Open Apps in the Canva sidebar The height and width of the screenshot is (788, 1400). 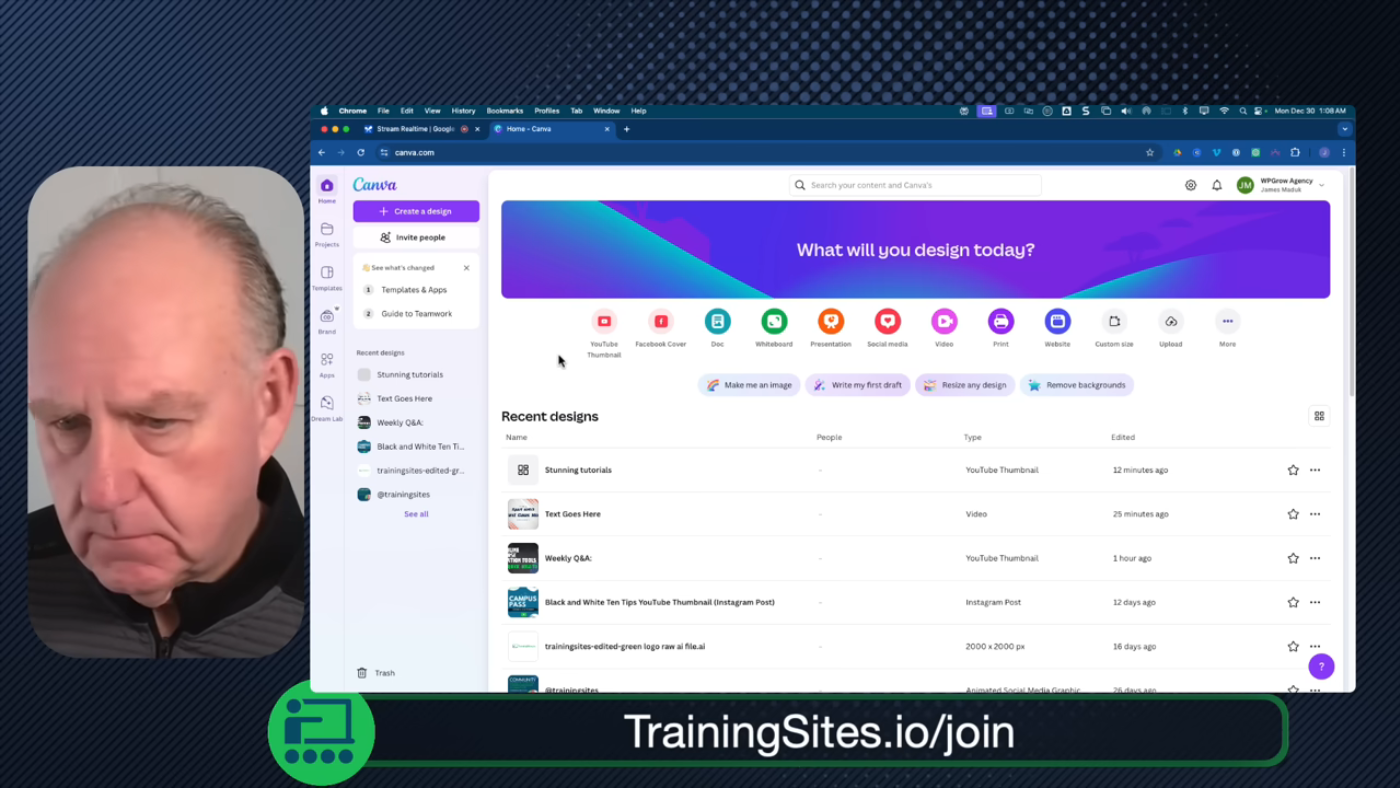(x=327, y=364)
